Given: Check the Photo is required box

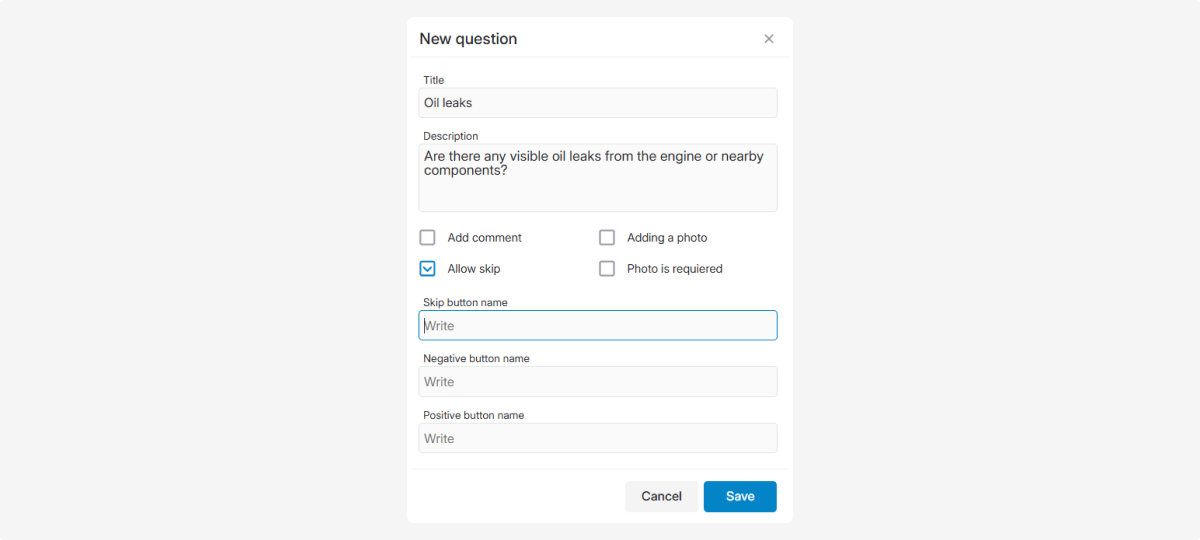Looking at the screenshot, I should click(607, 269).
